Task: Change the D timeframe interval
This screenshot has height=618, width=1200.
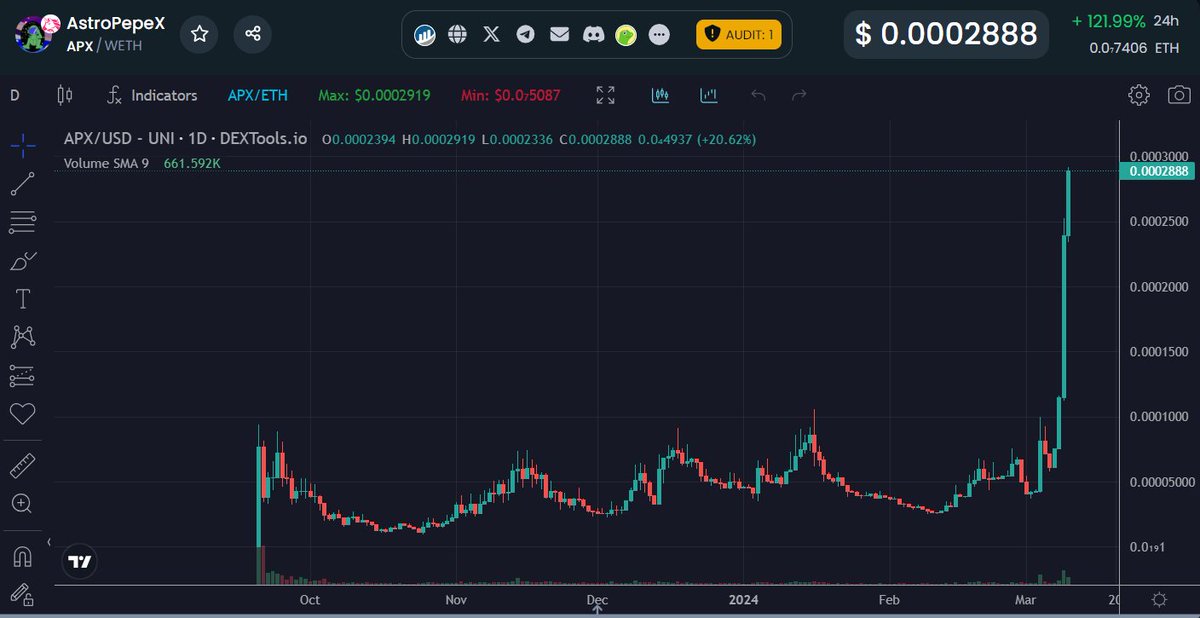Action: pos(15,96)
